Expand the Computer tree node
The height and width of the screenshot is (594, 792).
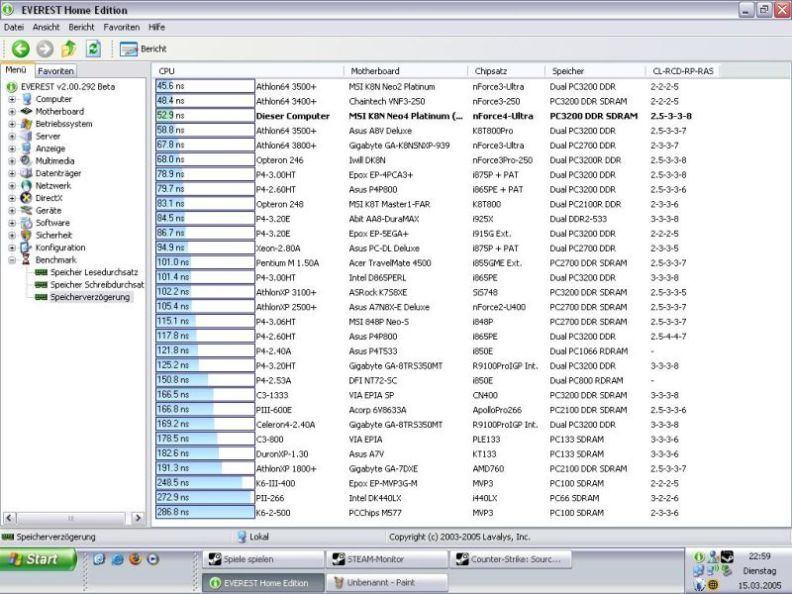coord(12,99)
